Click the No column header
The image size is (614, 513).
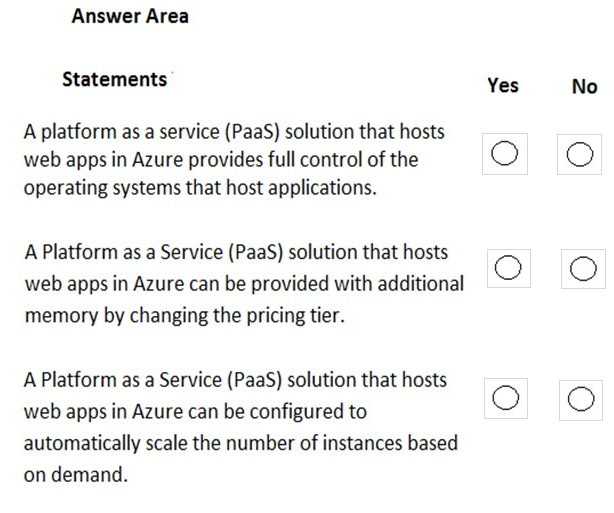click(x=584, y=87)
